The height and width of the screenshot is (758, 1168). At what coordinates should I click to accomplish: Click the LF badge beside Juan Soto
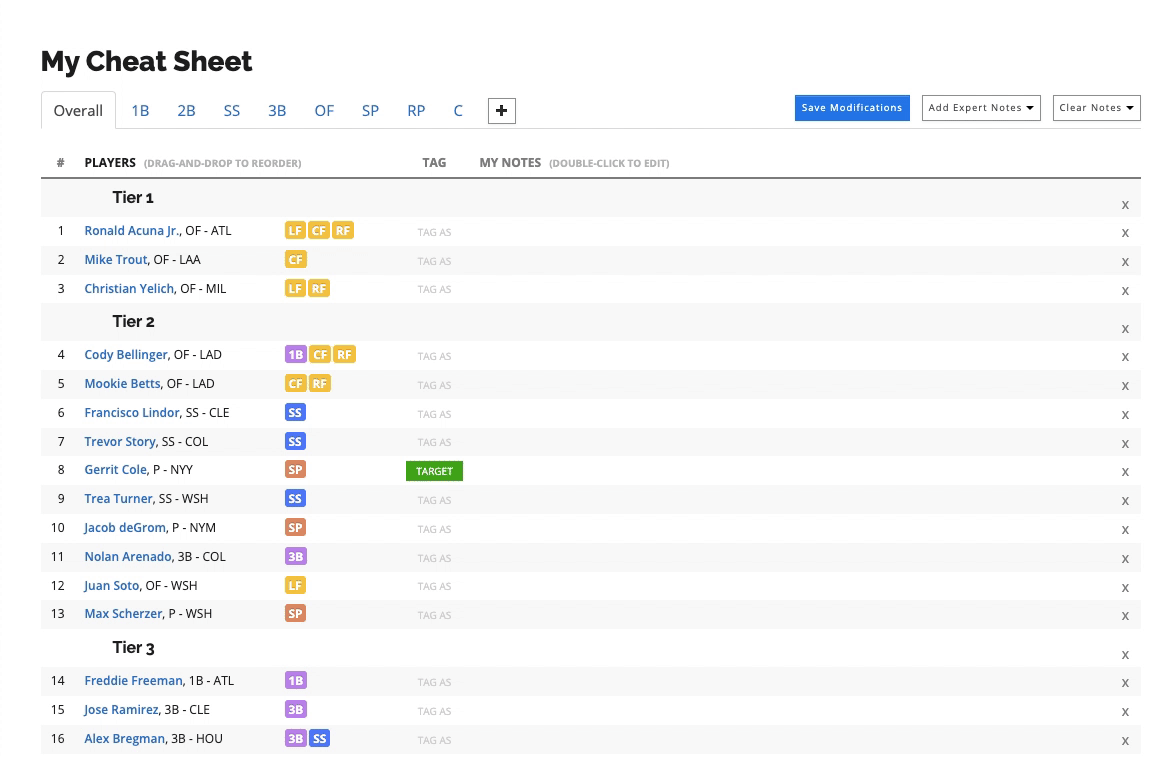(x=295, y=586)
